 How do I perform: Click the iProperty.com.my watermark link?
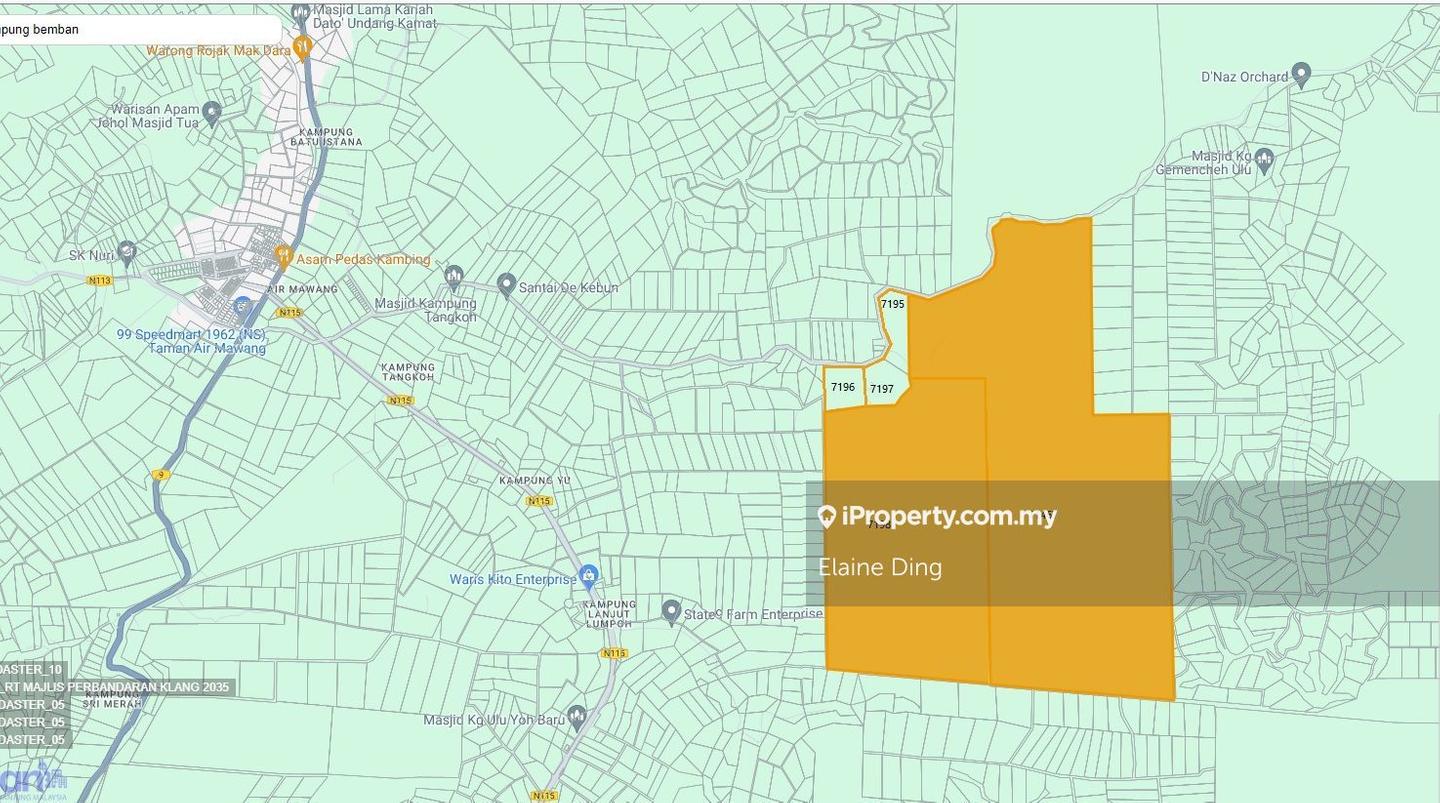[937, 516]
